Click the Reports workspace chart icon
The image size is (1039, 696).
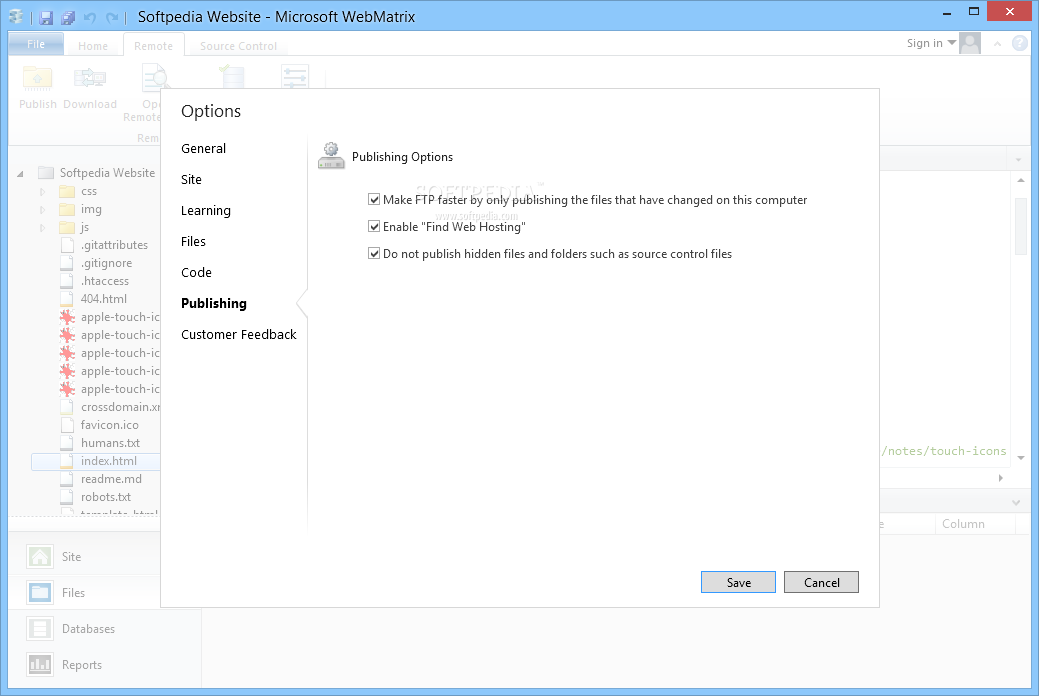40,664
